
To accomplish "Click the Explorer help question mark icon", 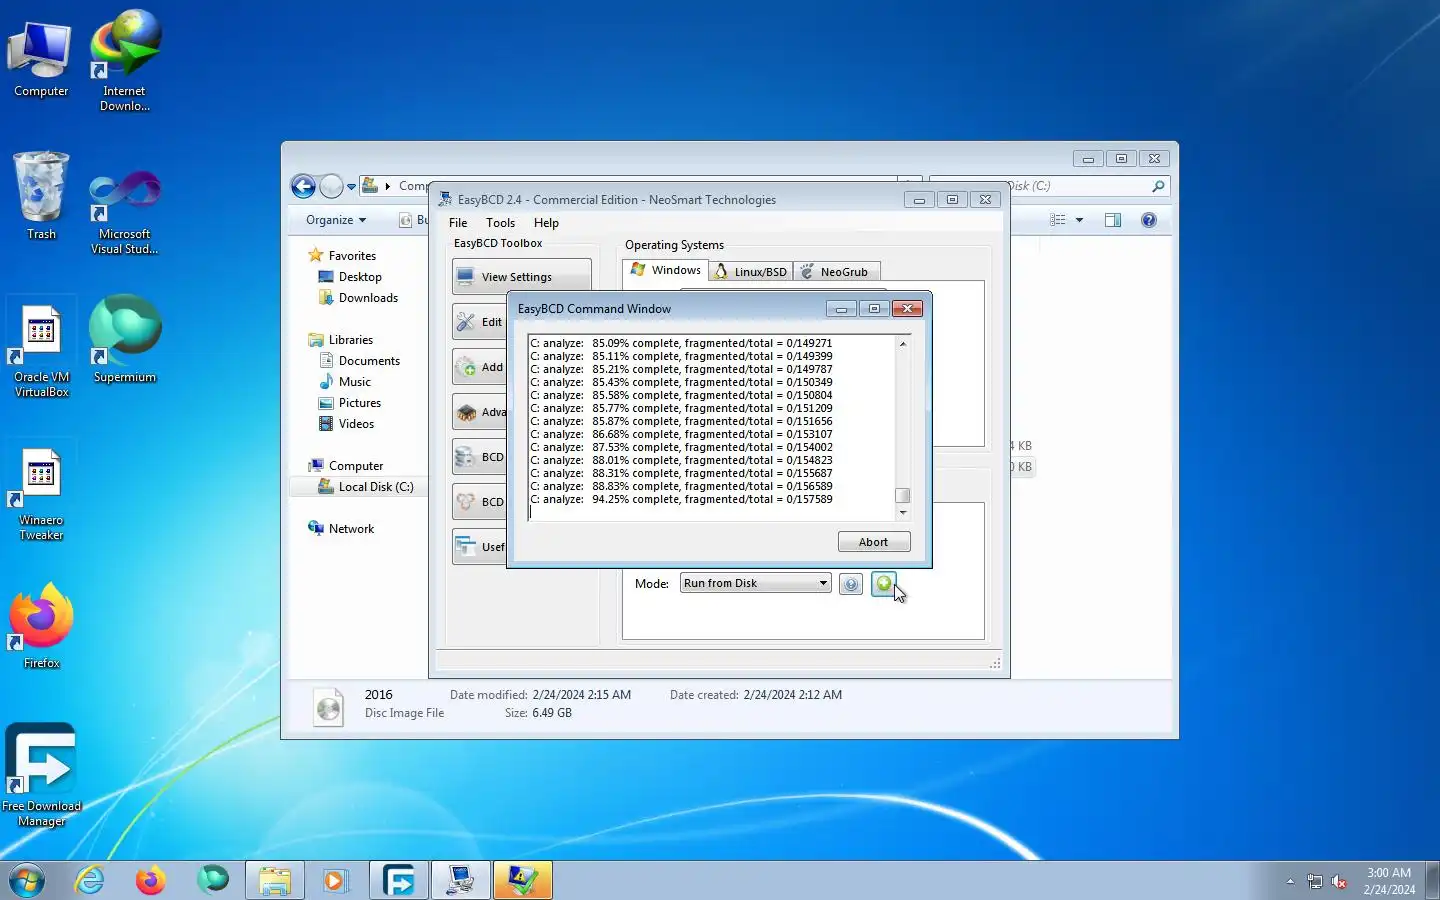I will click(x=1149, y=220).
